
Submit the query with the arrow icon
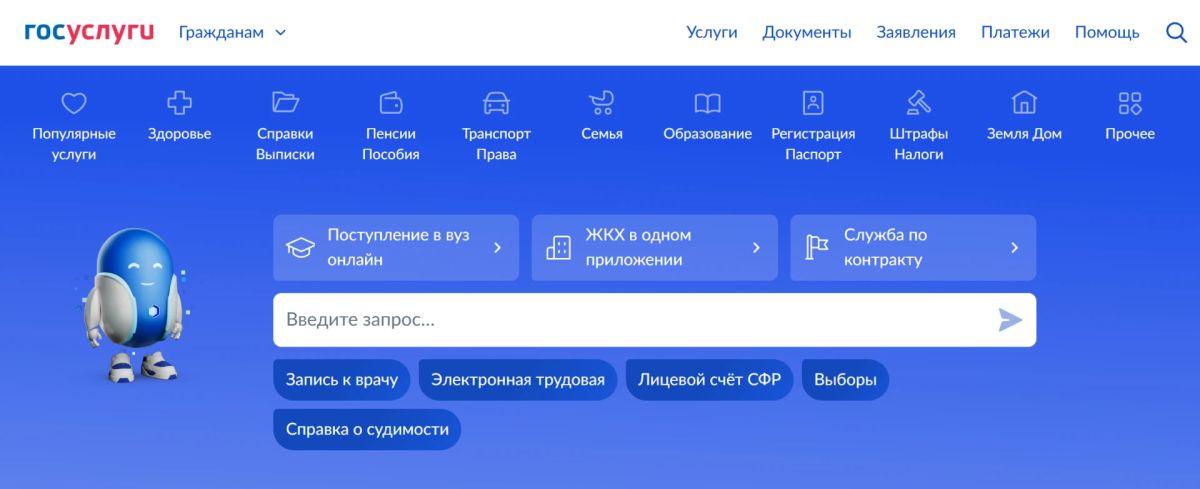click(1010, 320)
